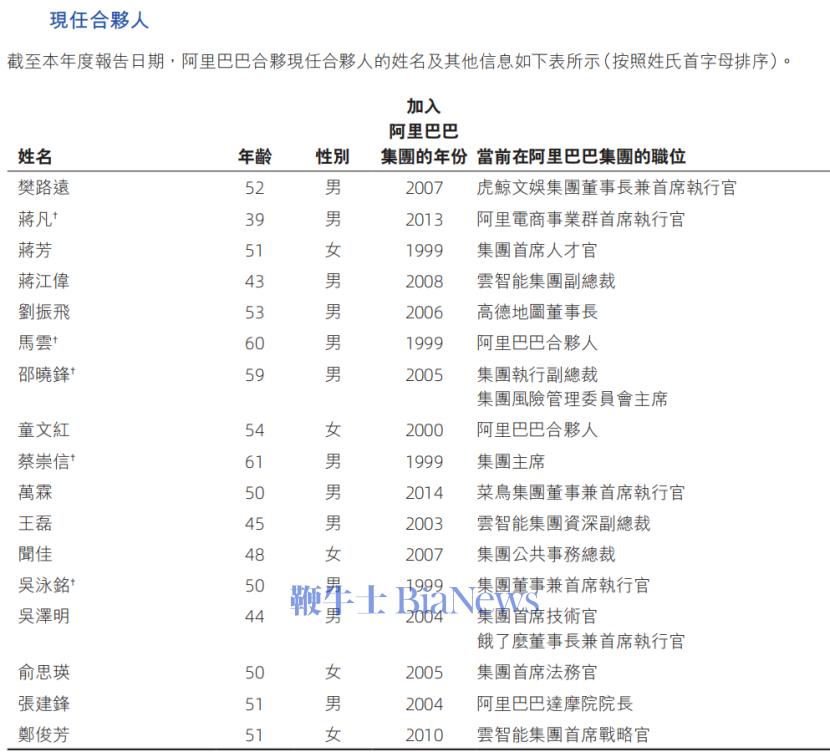The width and height of the screenshot is (830, 752).
Task: Select the name 吳澤明
Action: click(x=43, y=616)
